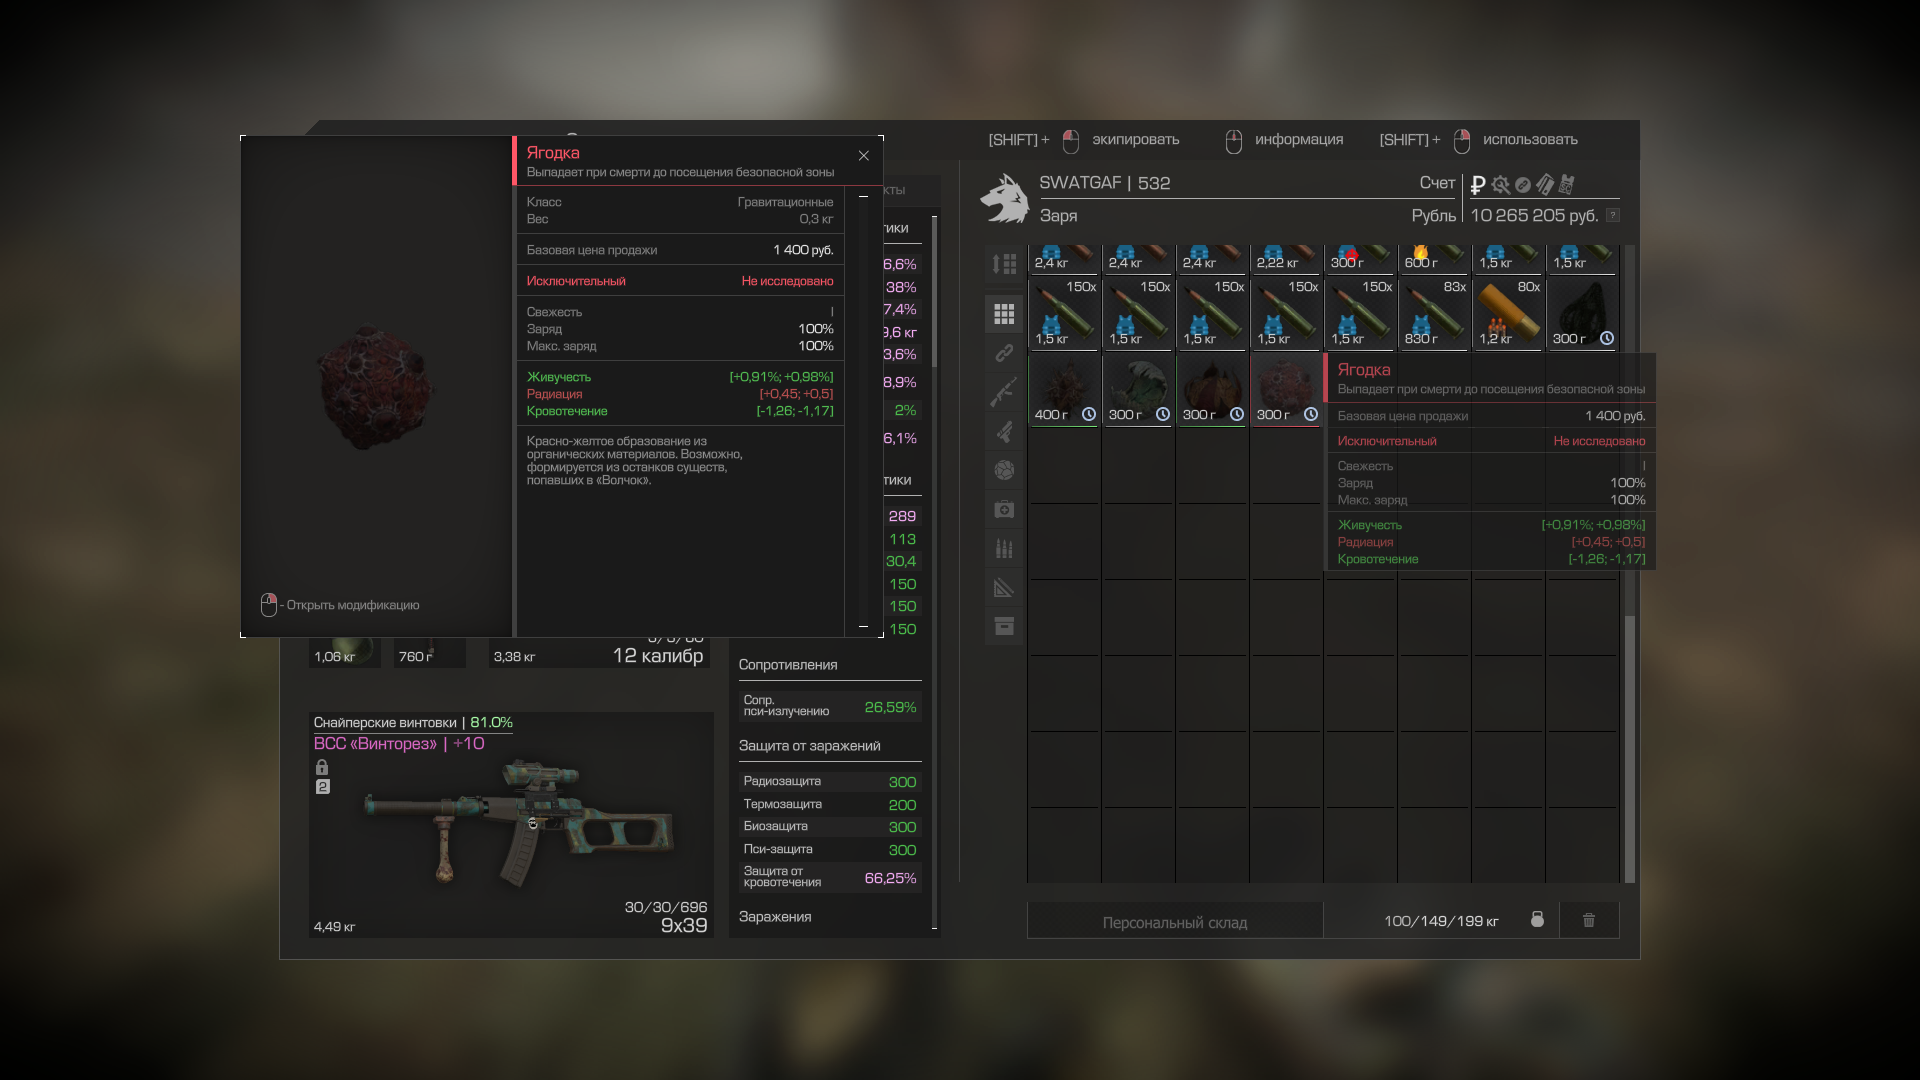Filter inventory by ammunition icon

(1004, 548)
